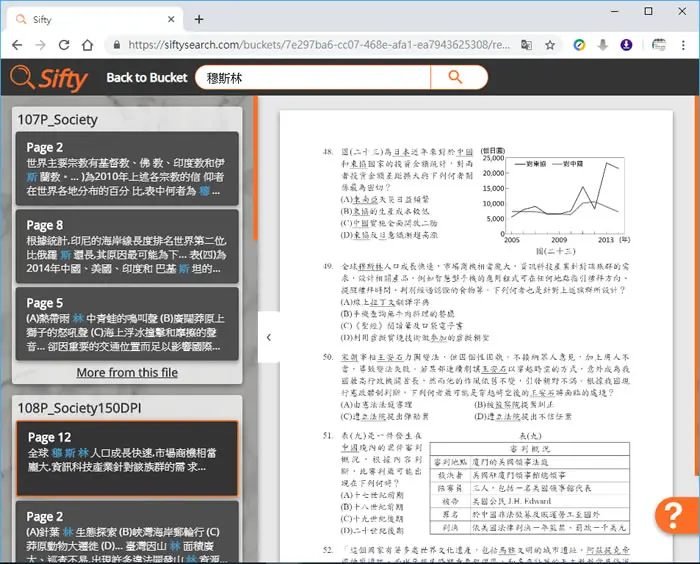
Task: Open Page 12 result in 108P_Society150DPI
Action: (127, 459)
